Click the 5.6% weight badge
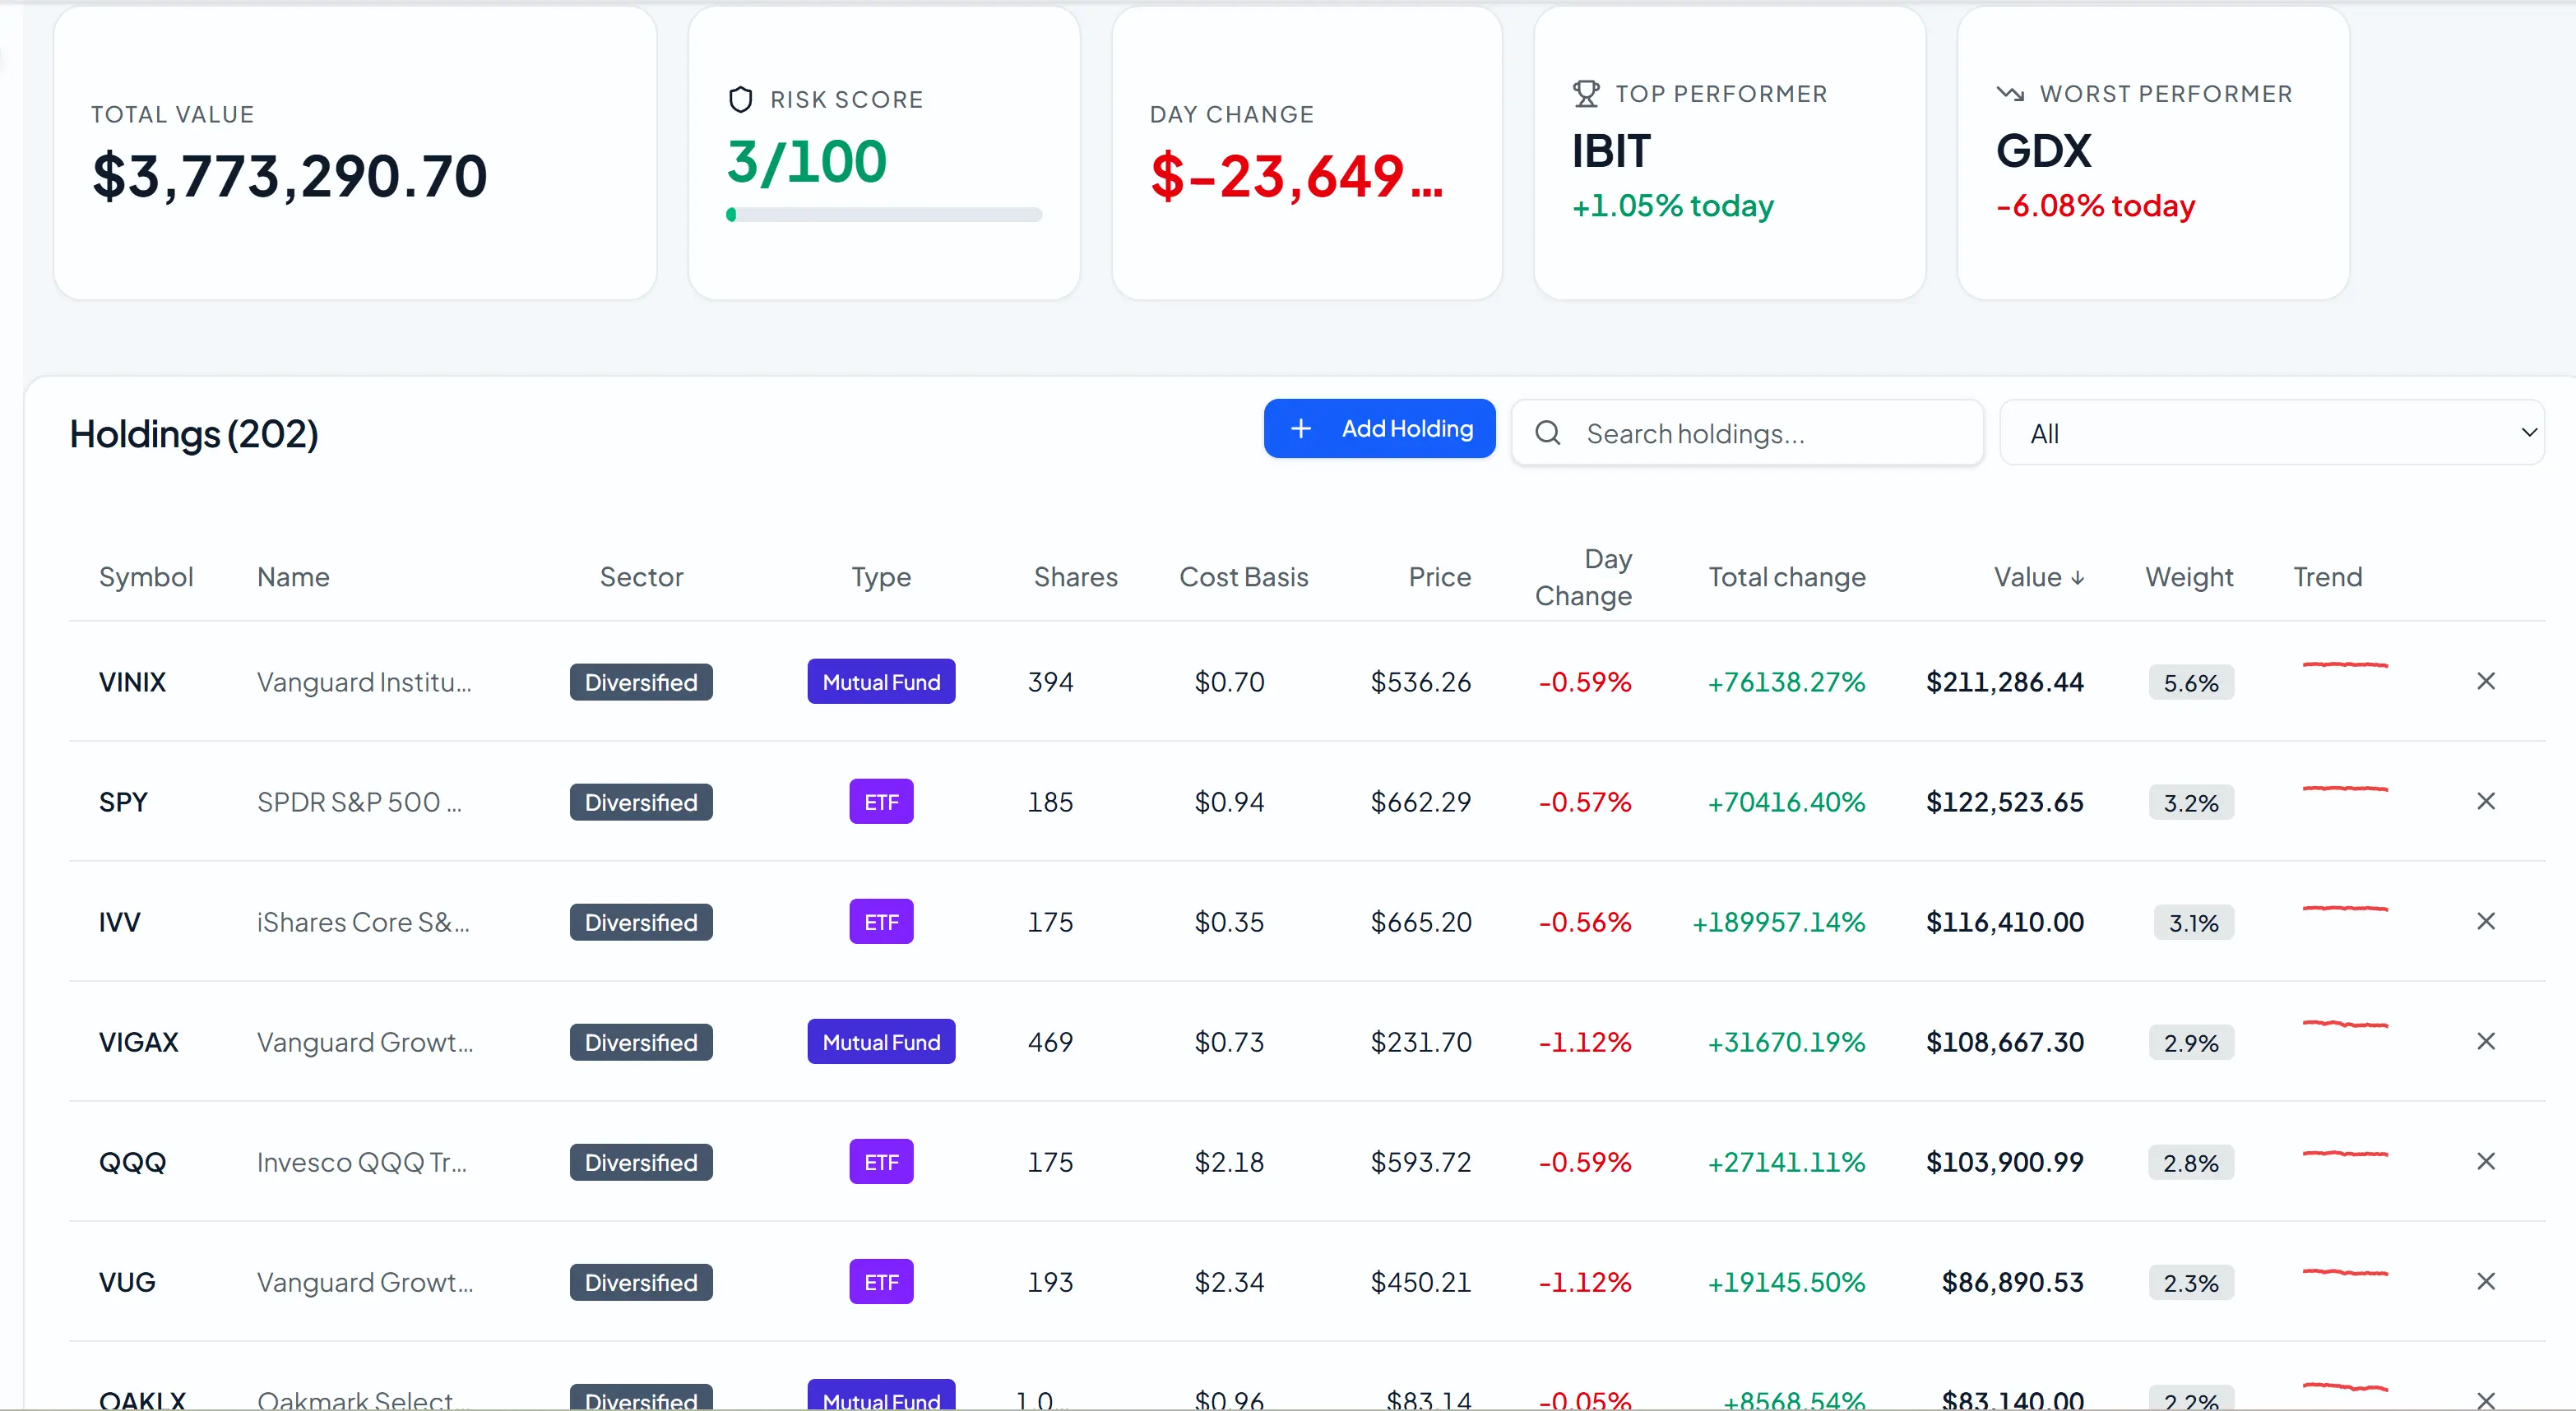The width and height of the screenshot is (2576, 1411). tap(2190, 682)
